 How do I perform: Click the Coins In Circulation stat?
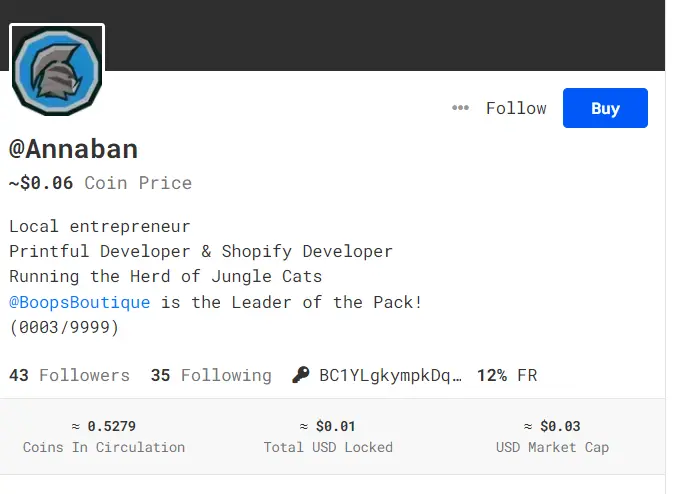(x=104, y=436)
